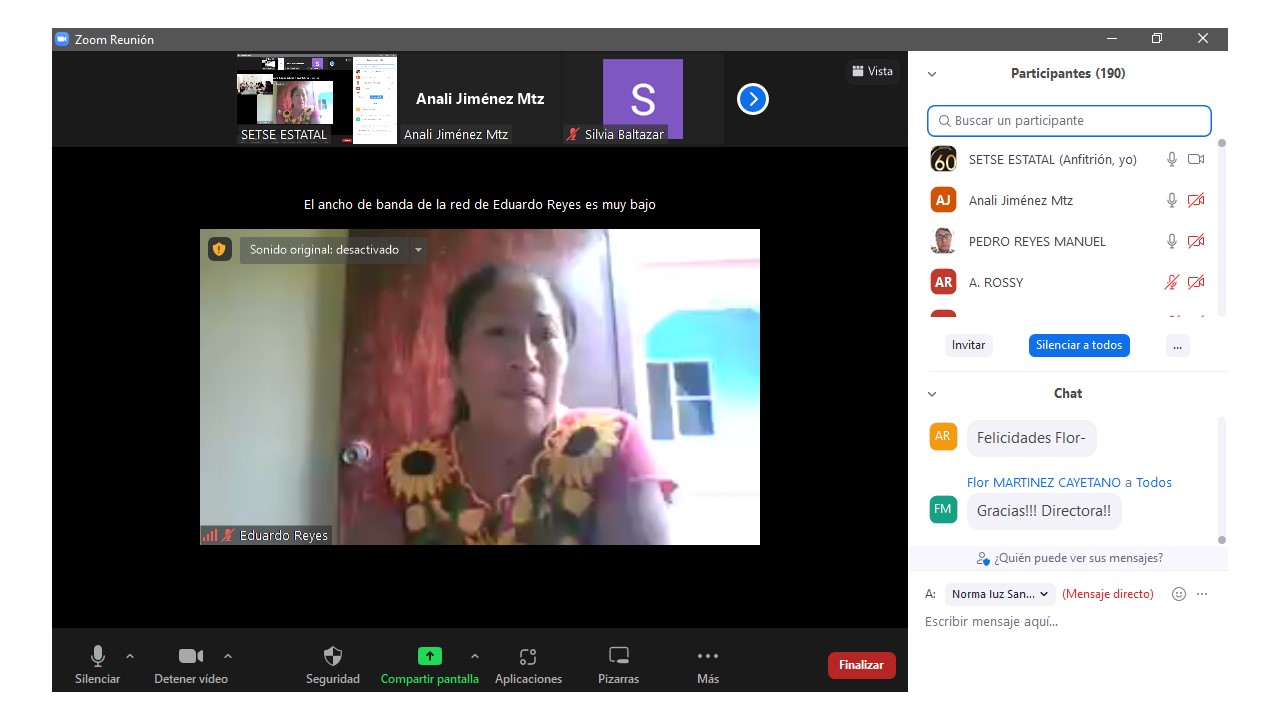Select AJ avatar of Anali Jiménez

point(943,200)
